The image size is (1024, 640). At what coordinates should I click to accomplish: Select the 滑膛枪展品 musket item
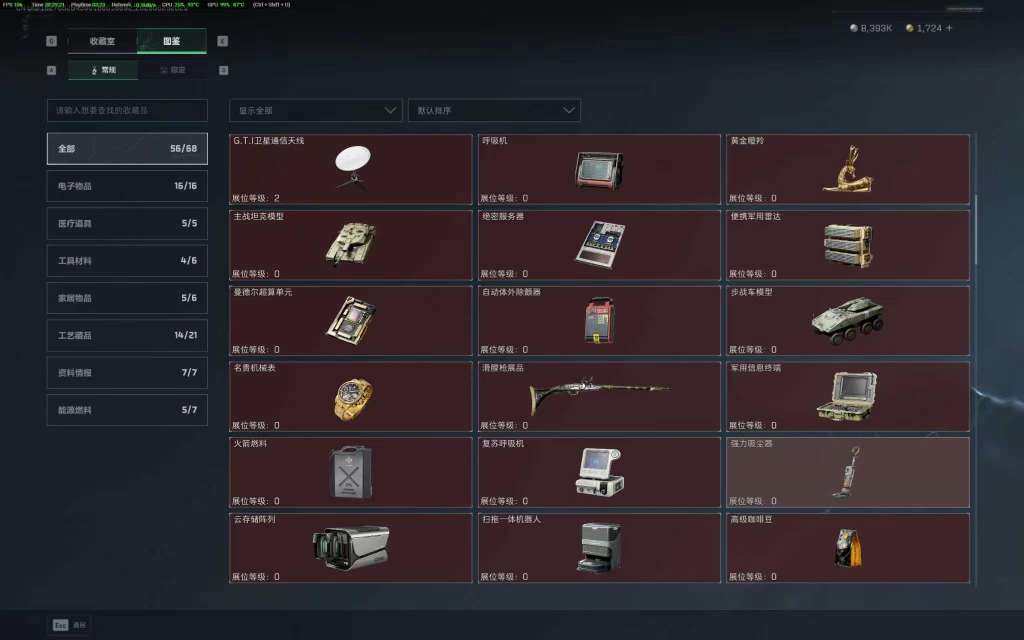pyautogui.click(x=599, y=396)
